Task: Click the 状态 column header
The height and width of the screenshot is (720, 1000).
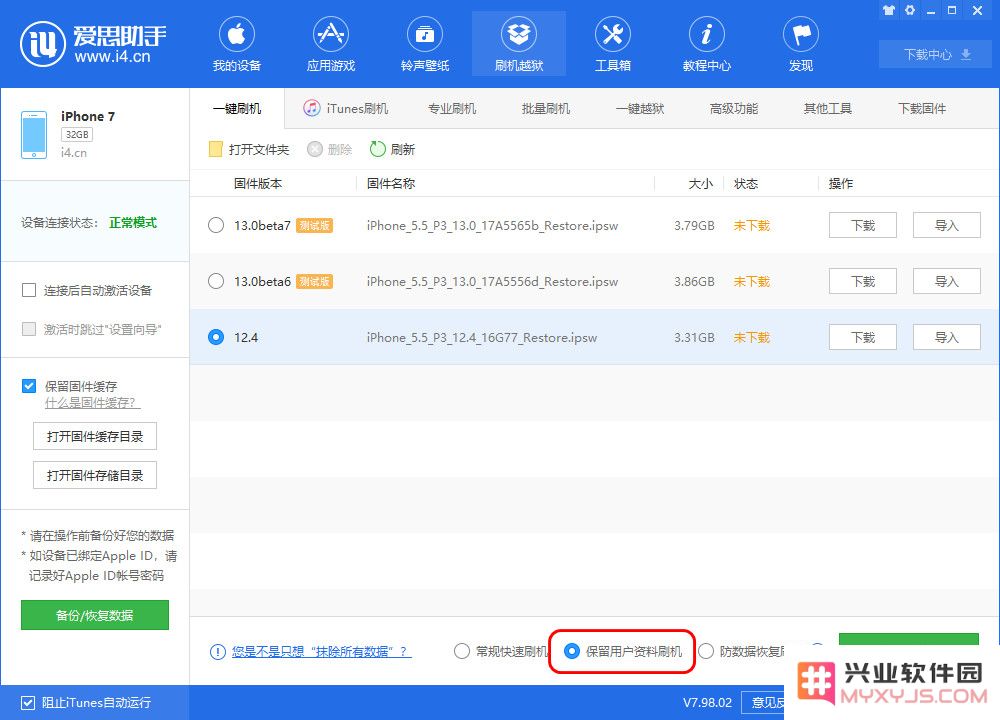Action: (746, 184)
